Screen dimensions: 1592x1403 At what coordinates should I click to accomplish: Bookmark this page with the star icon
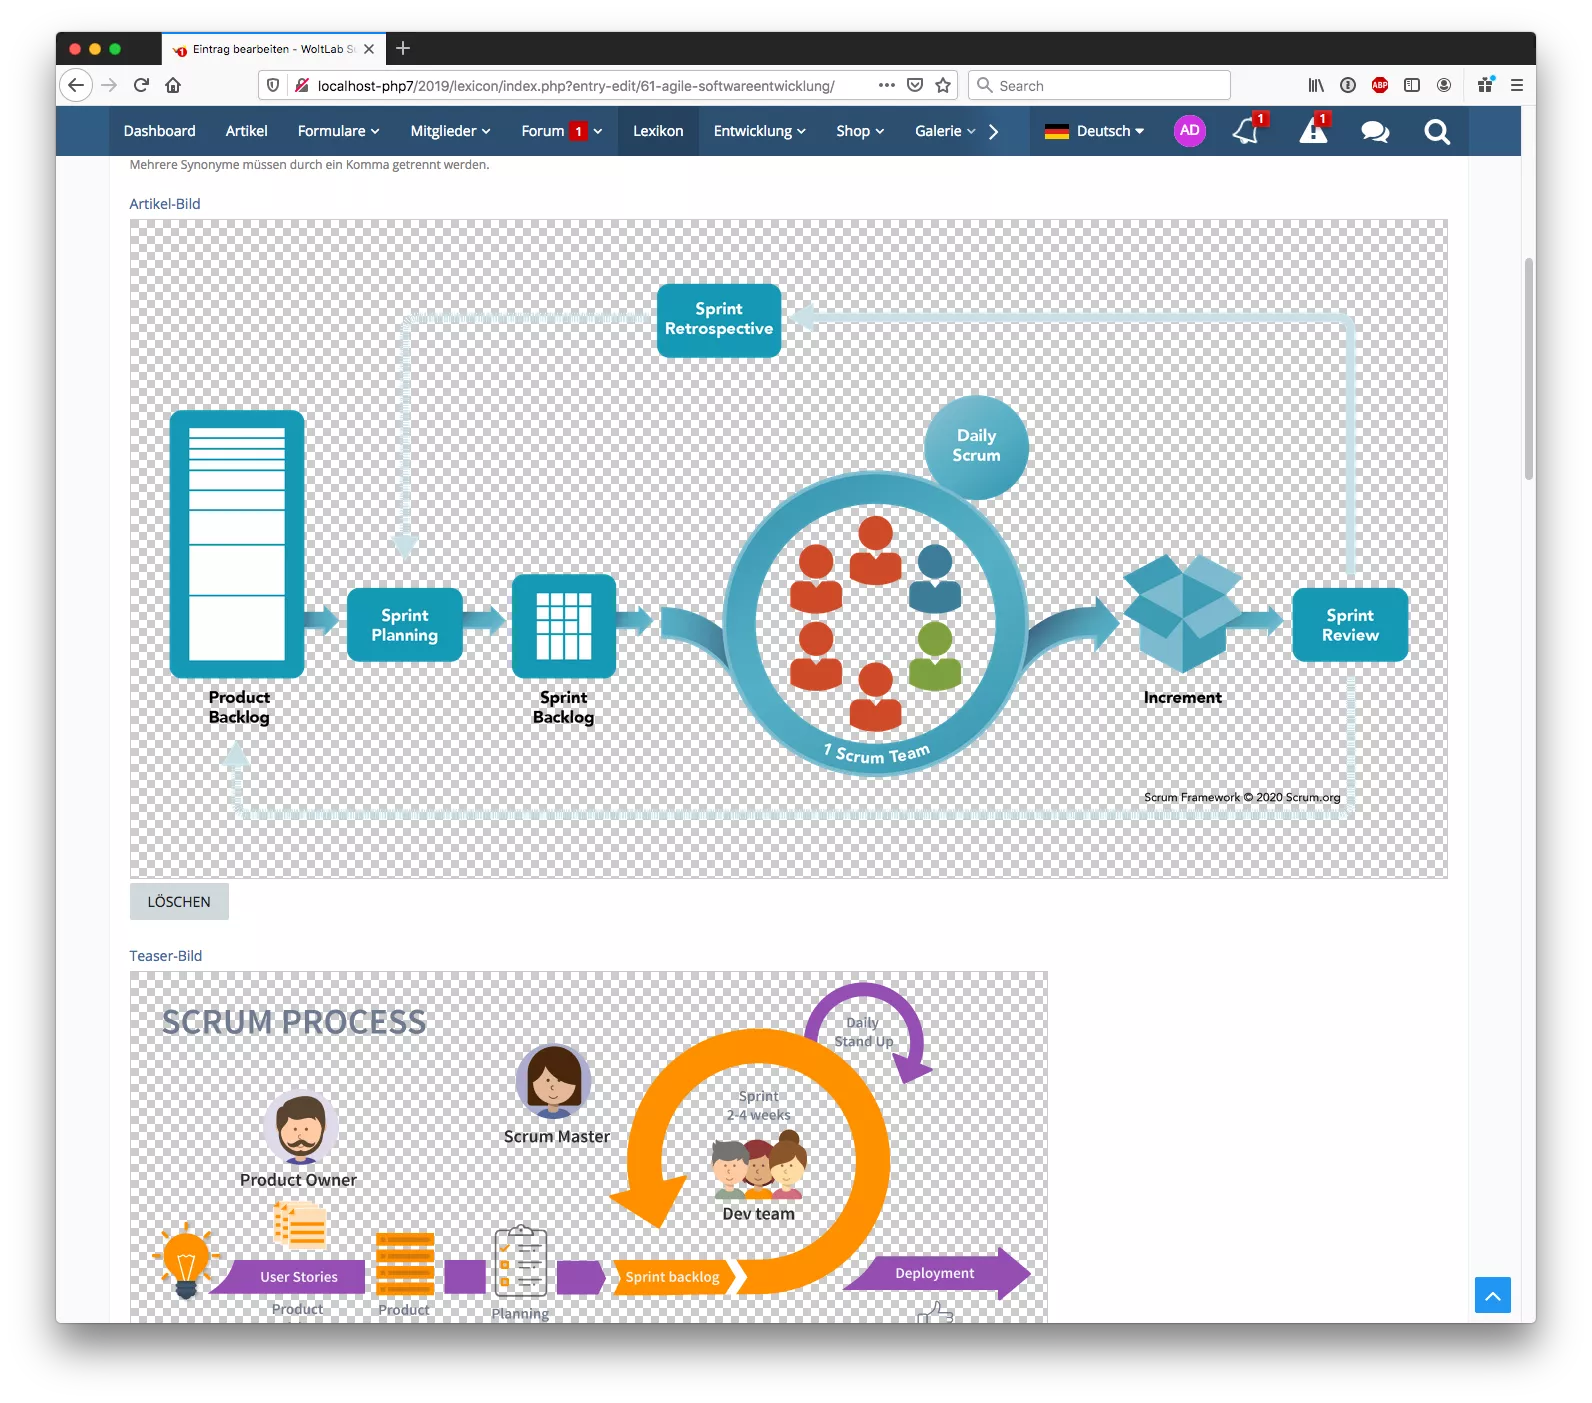click(943, 86)
